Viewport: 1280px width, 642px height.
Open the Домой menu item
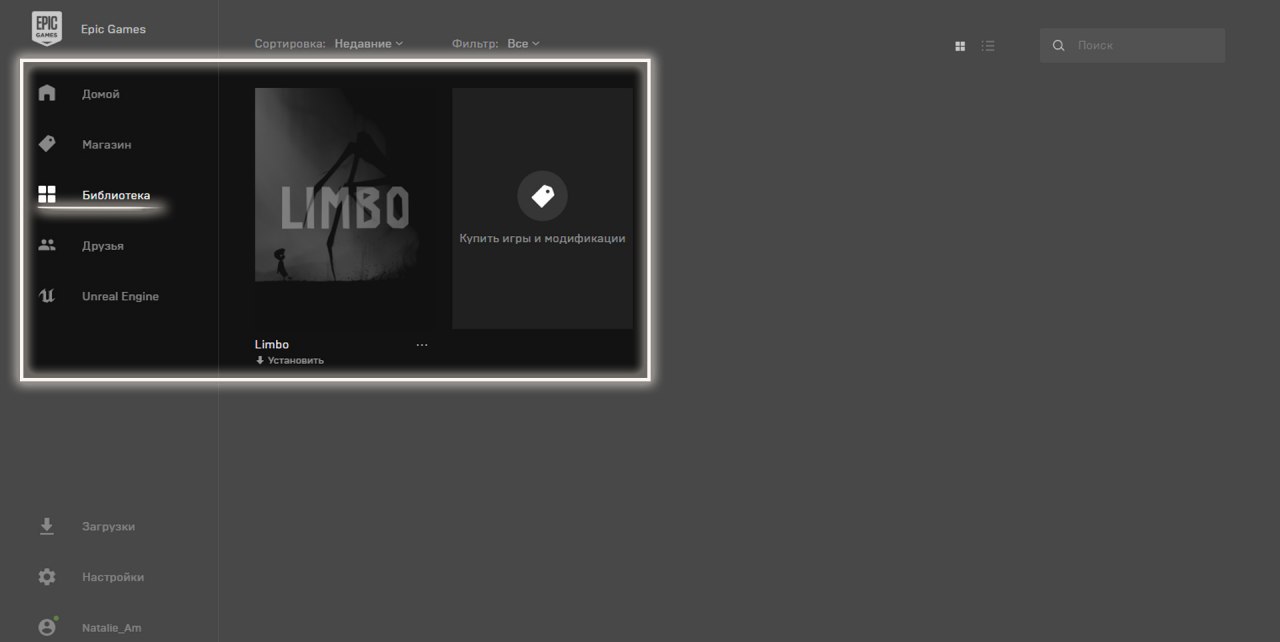(100, 94)
